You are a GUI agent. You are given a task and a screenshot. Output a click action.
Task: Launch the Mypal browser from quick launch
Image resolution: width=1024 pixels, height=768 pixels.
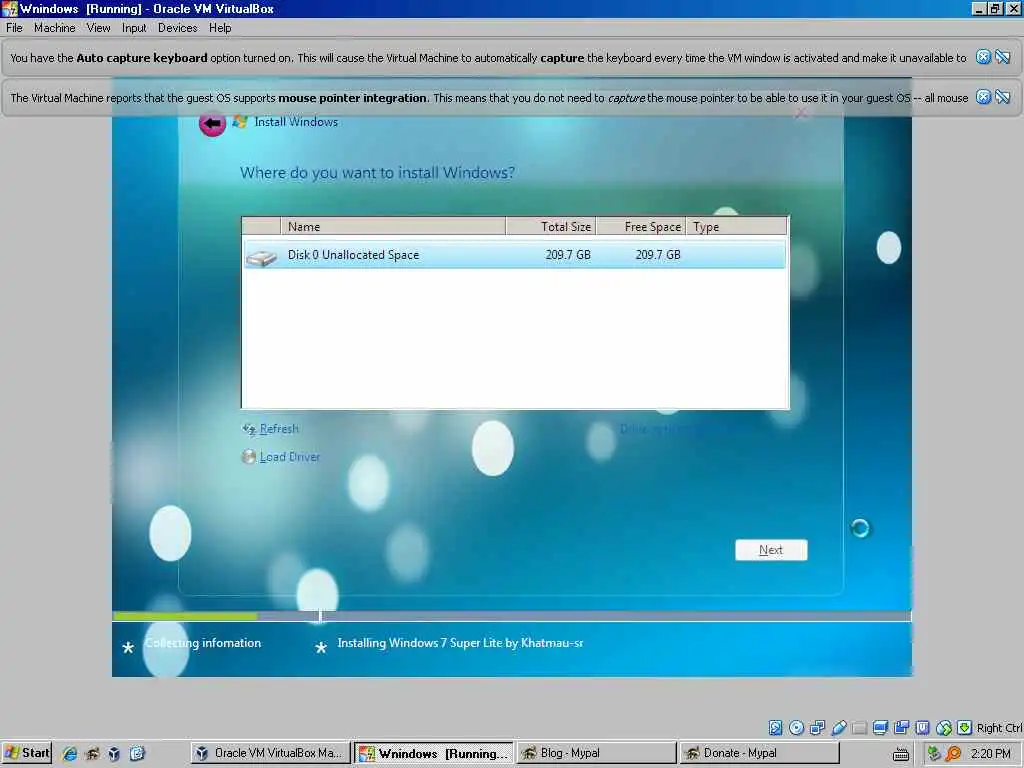[92, 754]
